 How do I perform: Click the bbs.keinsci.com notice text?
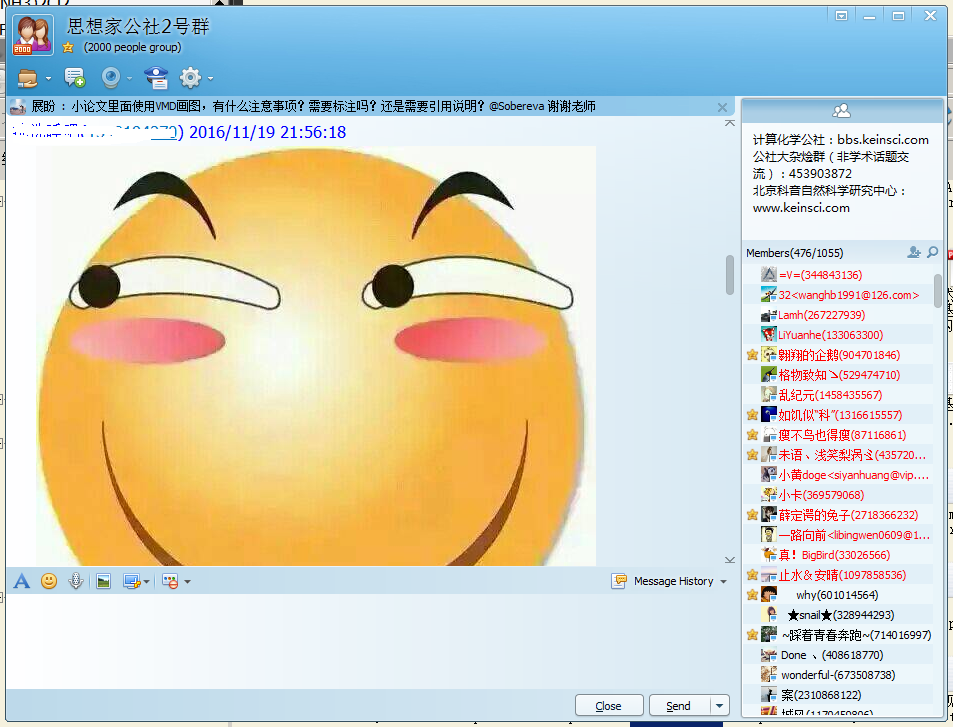click(x=882, y=140)
